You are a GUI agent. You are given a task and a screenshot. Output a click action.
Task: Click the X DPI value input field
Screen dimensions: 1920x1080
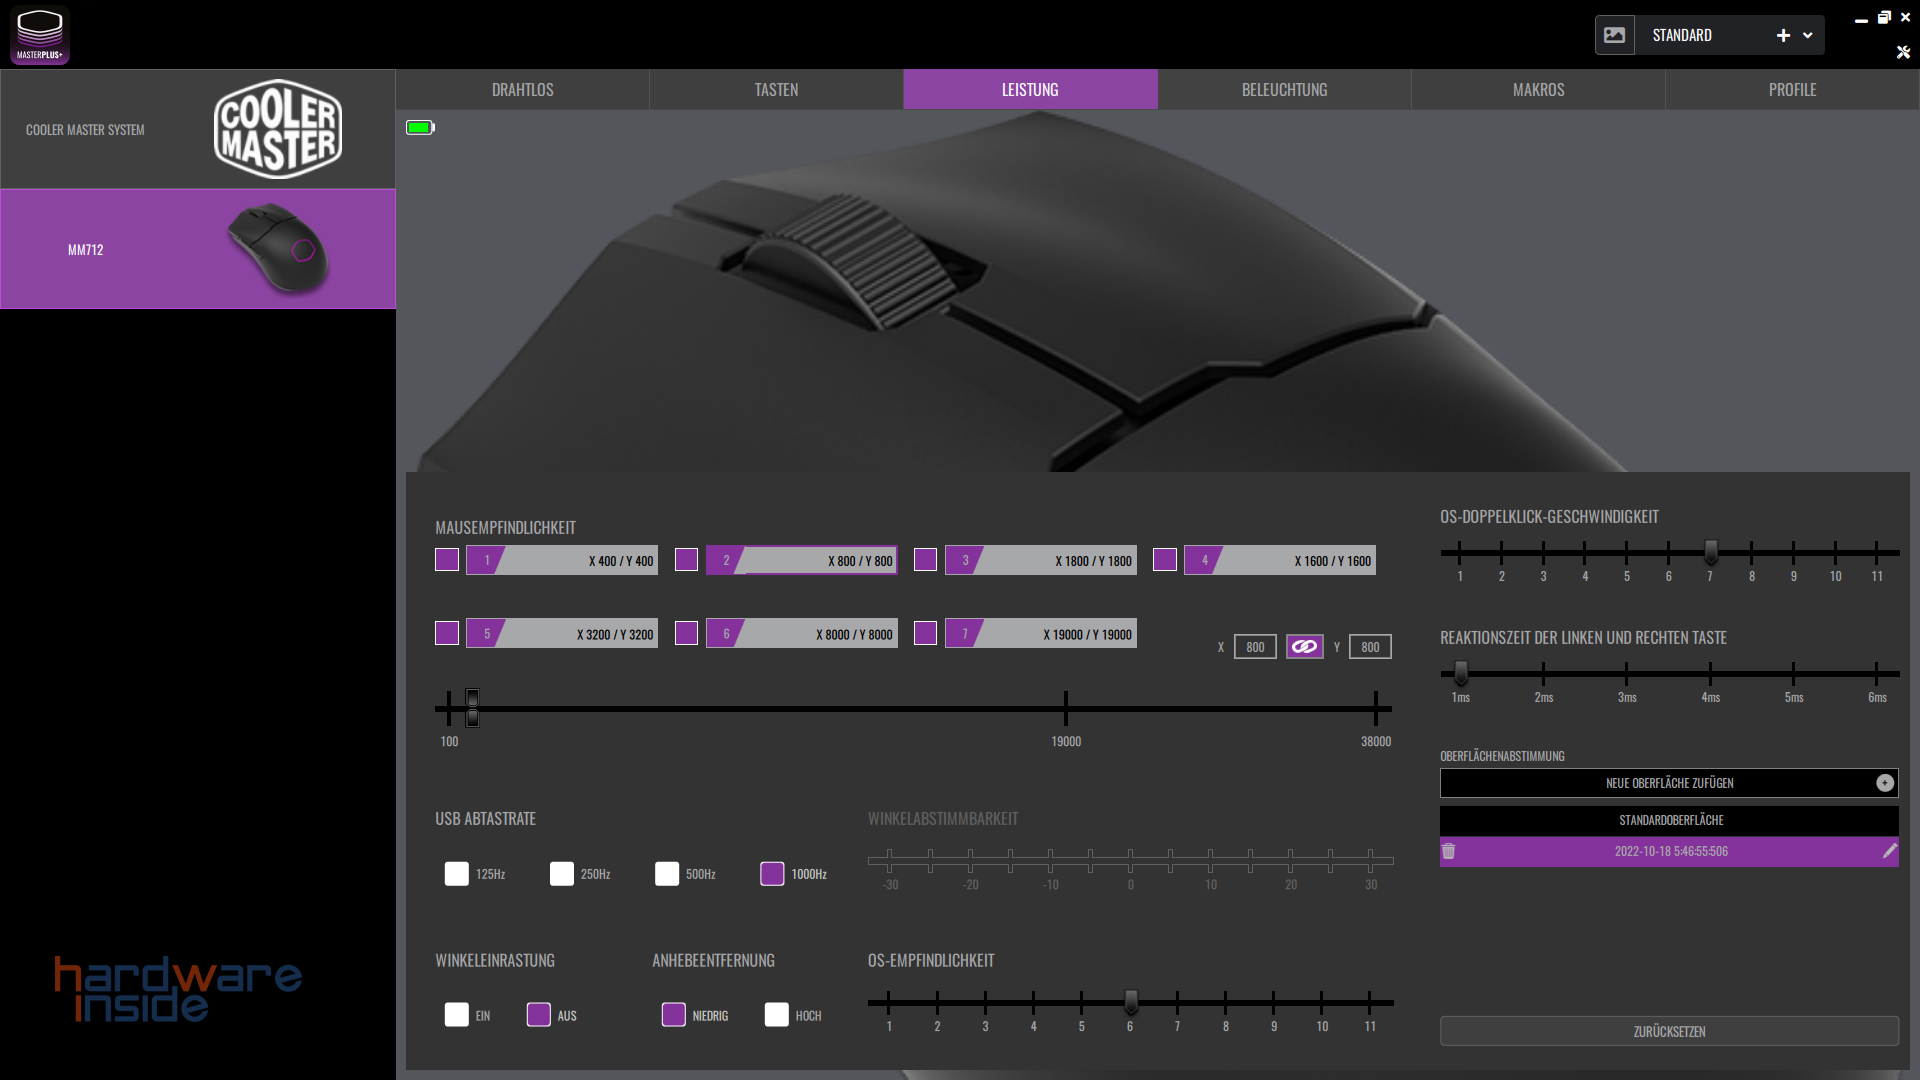[x=1255, y=647]
